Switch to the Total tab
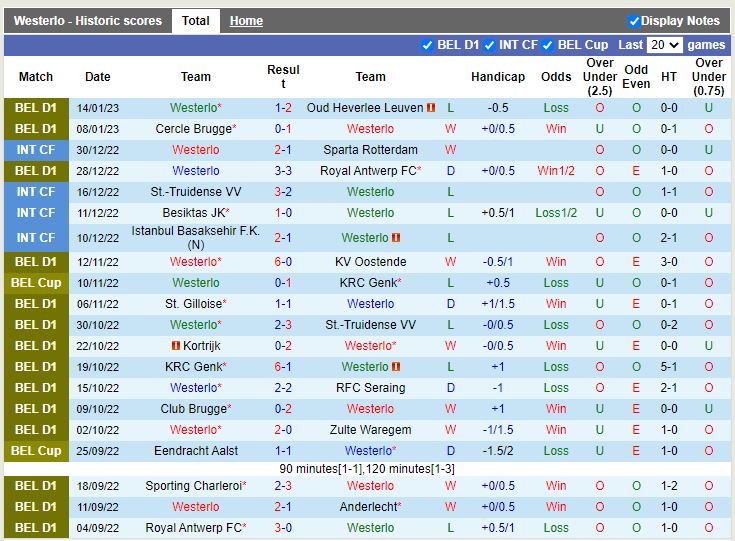The height and width of the screenshot is (541, 735). 195,21
